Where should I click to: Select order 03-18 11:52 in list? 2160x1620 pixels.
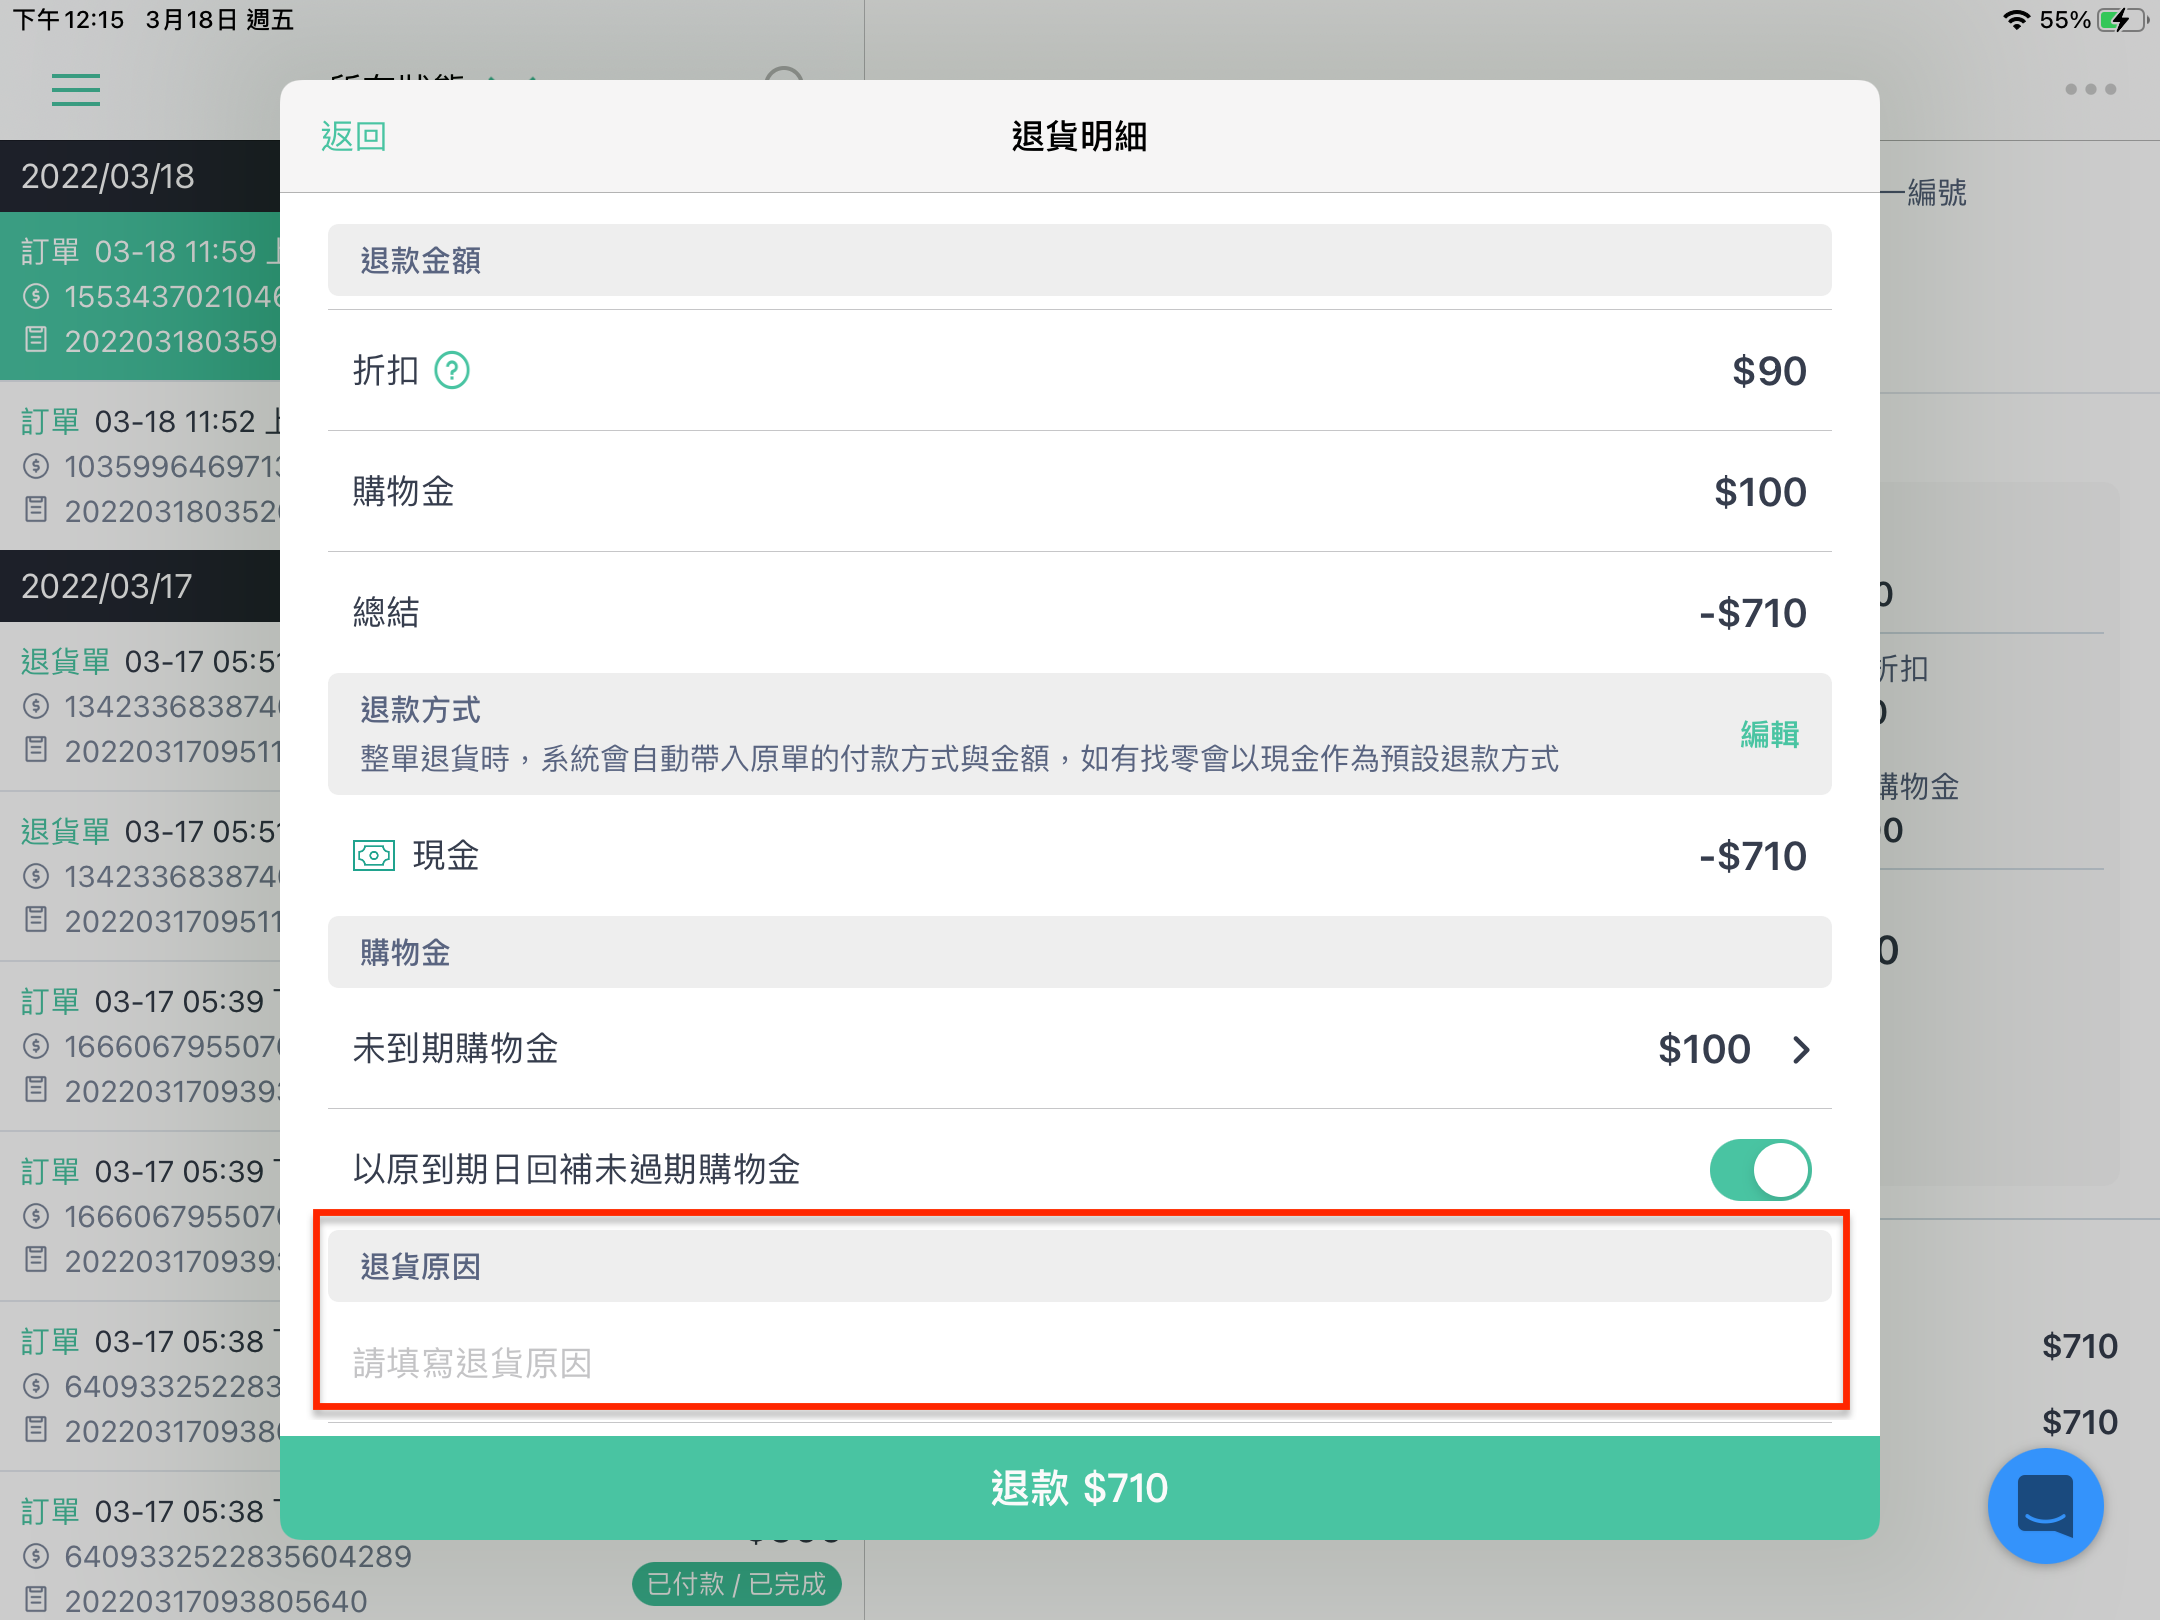pyautogui.click(x=140, y=465)
